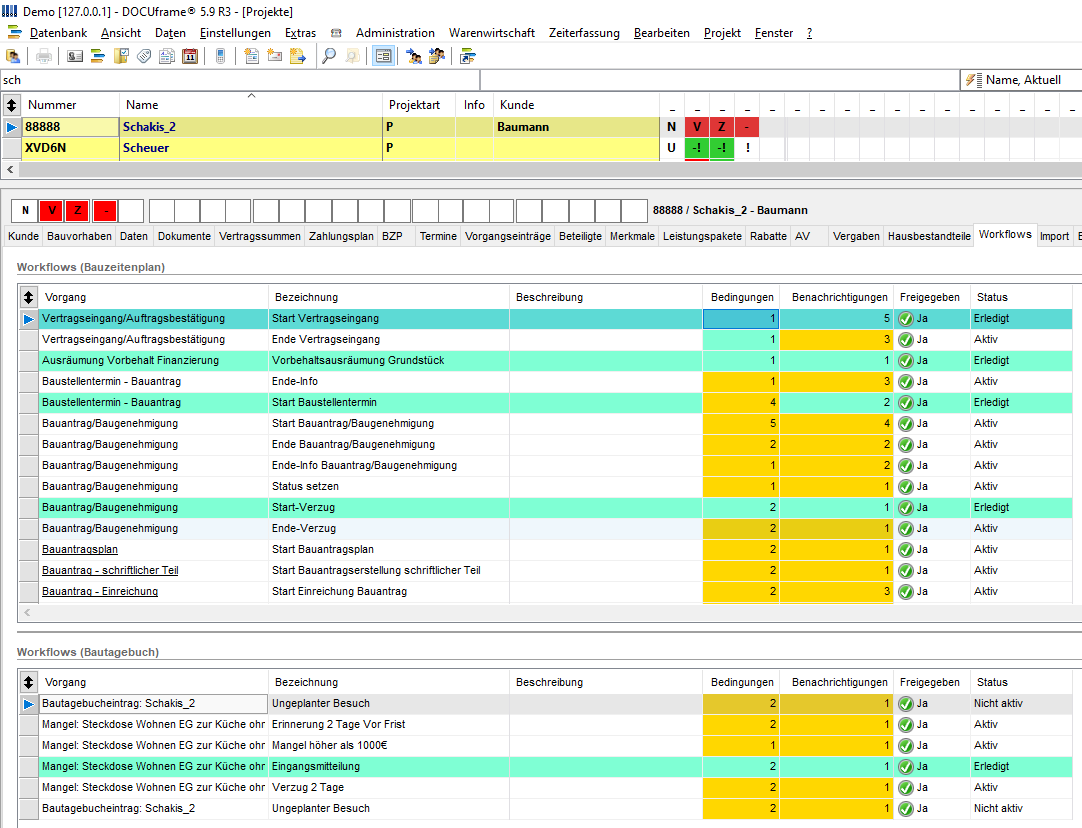Open the Bauantragsplan link

pos(80,549)
